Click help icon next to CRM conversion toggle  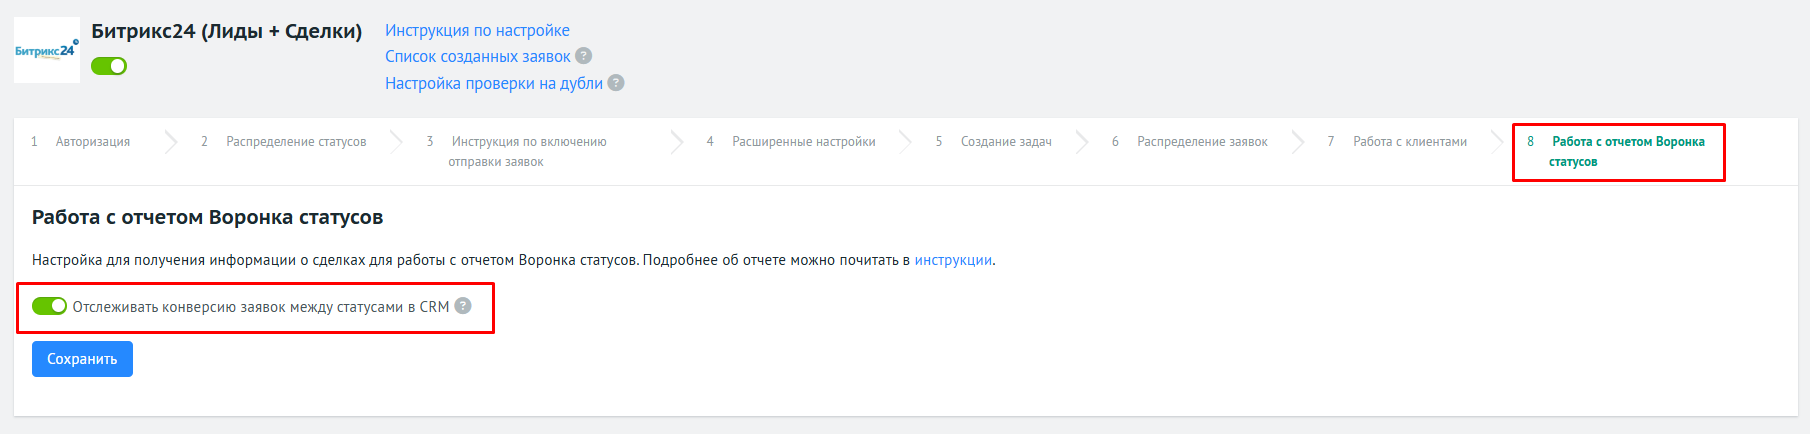[x=463, y=306]
